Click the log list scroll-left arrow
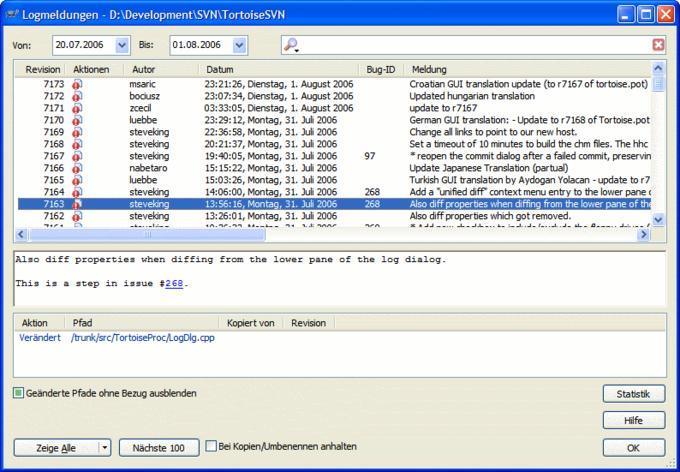The height and width of the screenshot is (472, 680). tap(21, 235)
